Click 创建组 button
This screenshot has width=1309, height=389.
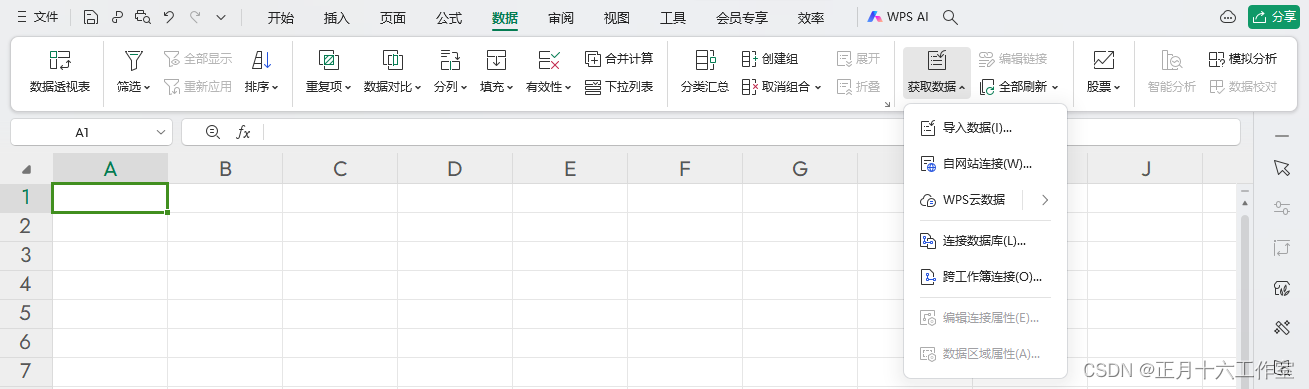(770, 58)
